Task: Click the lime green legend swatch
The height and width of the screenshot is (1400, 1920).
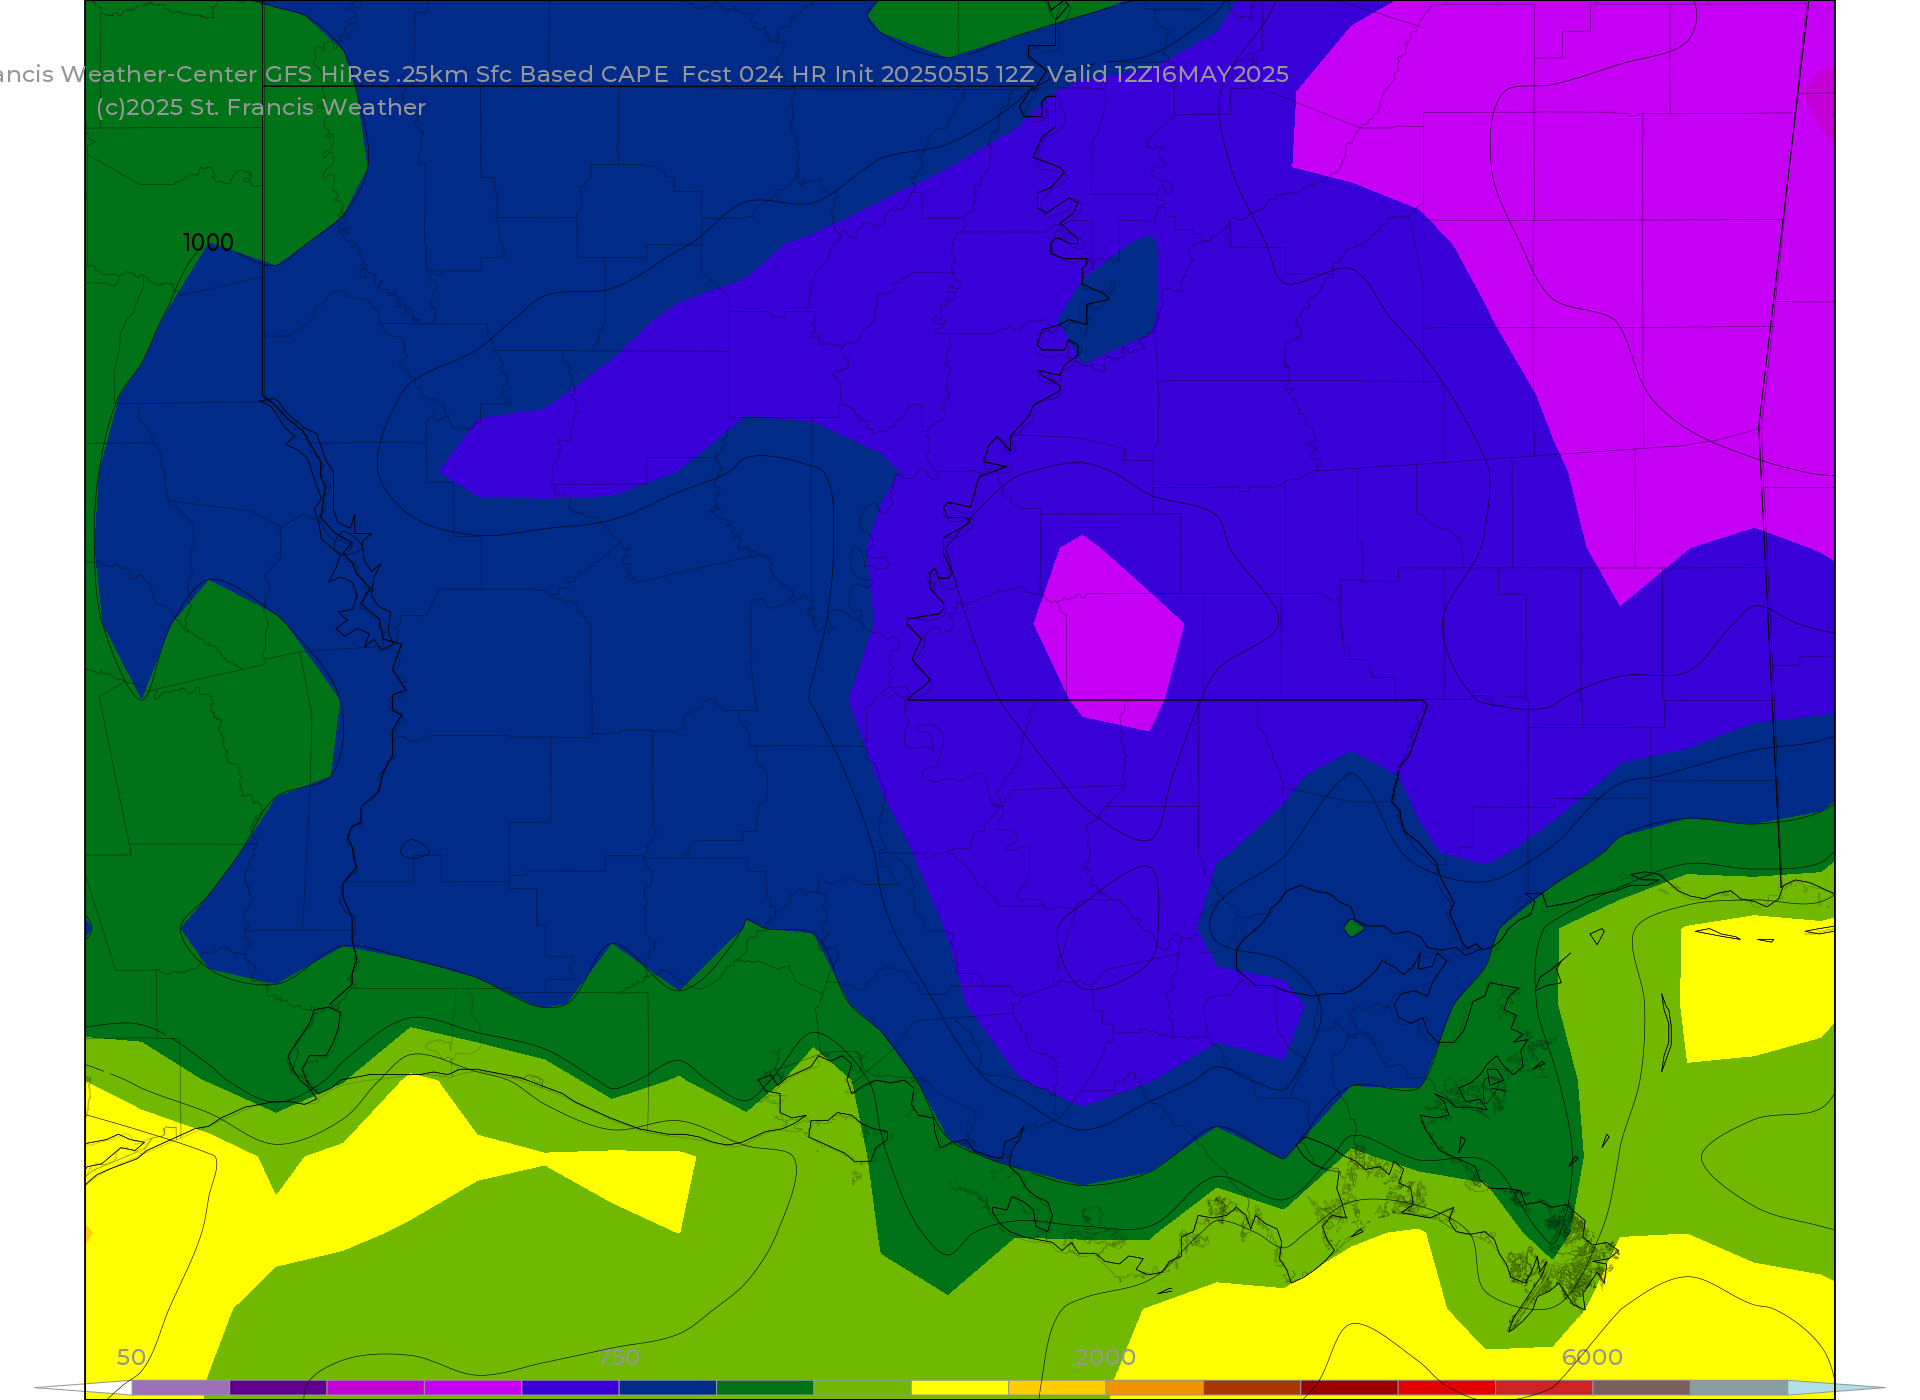Action: (x=863, y=1388)
